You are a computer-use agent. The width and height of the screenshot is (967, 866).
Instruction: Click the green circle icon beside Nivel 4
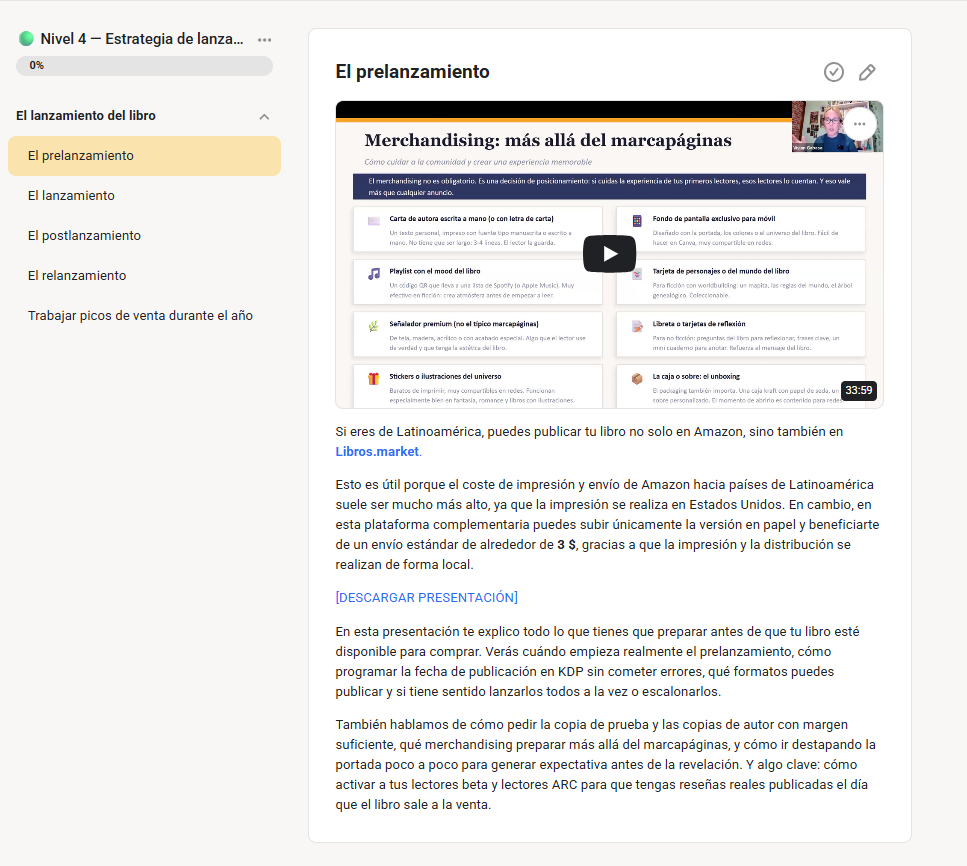click(26, 39)
